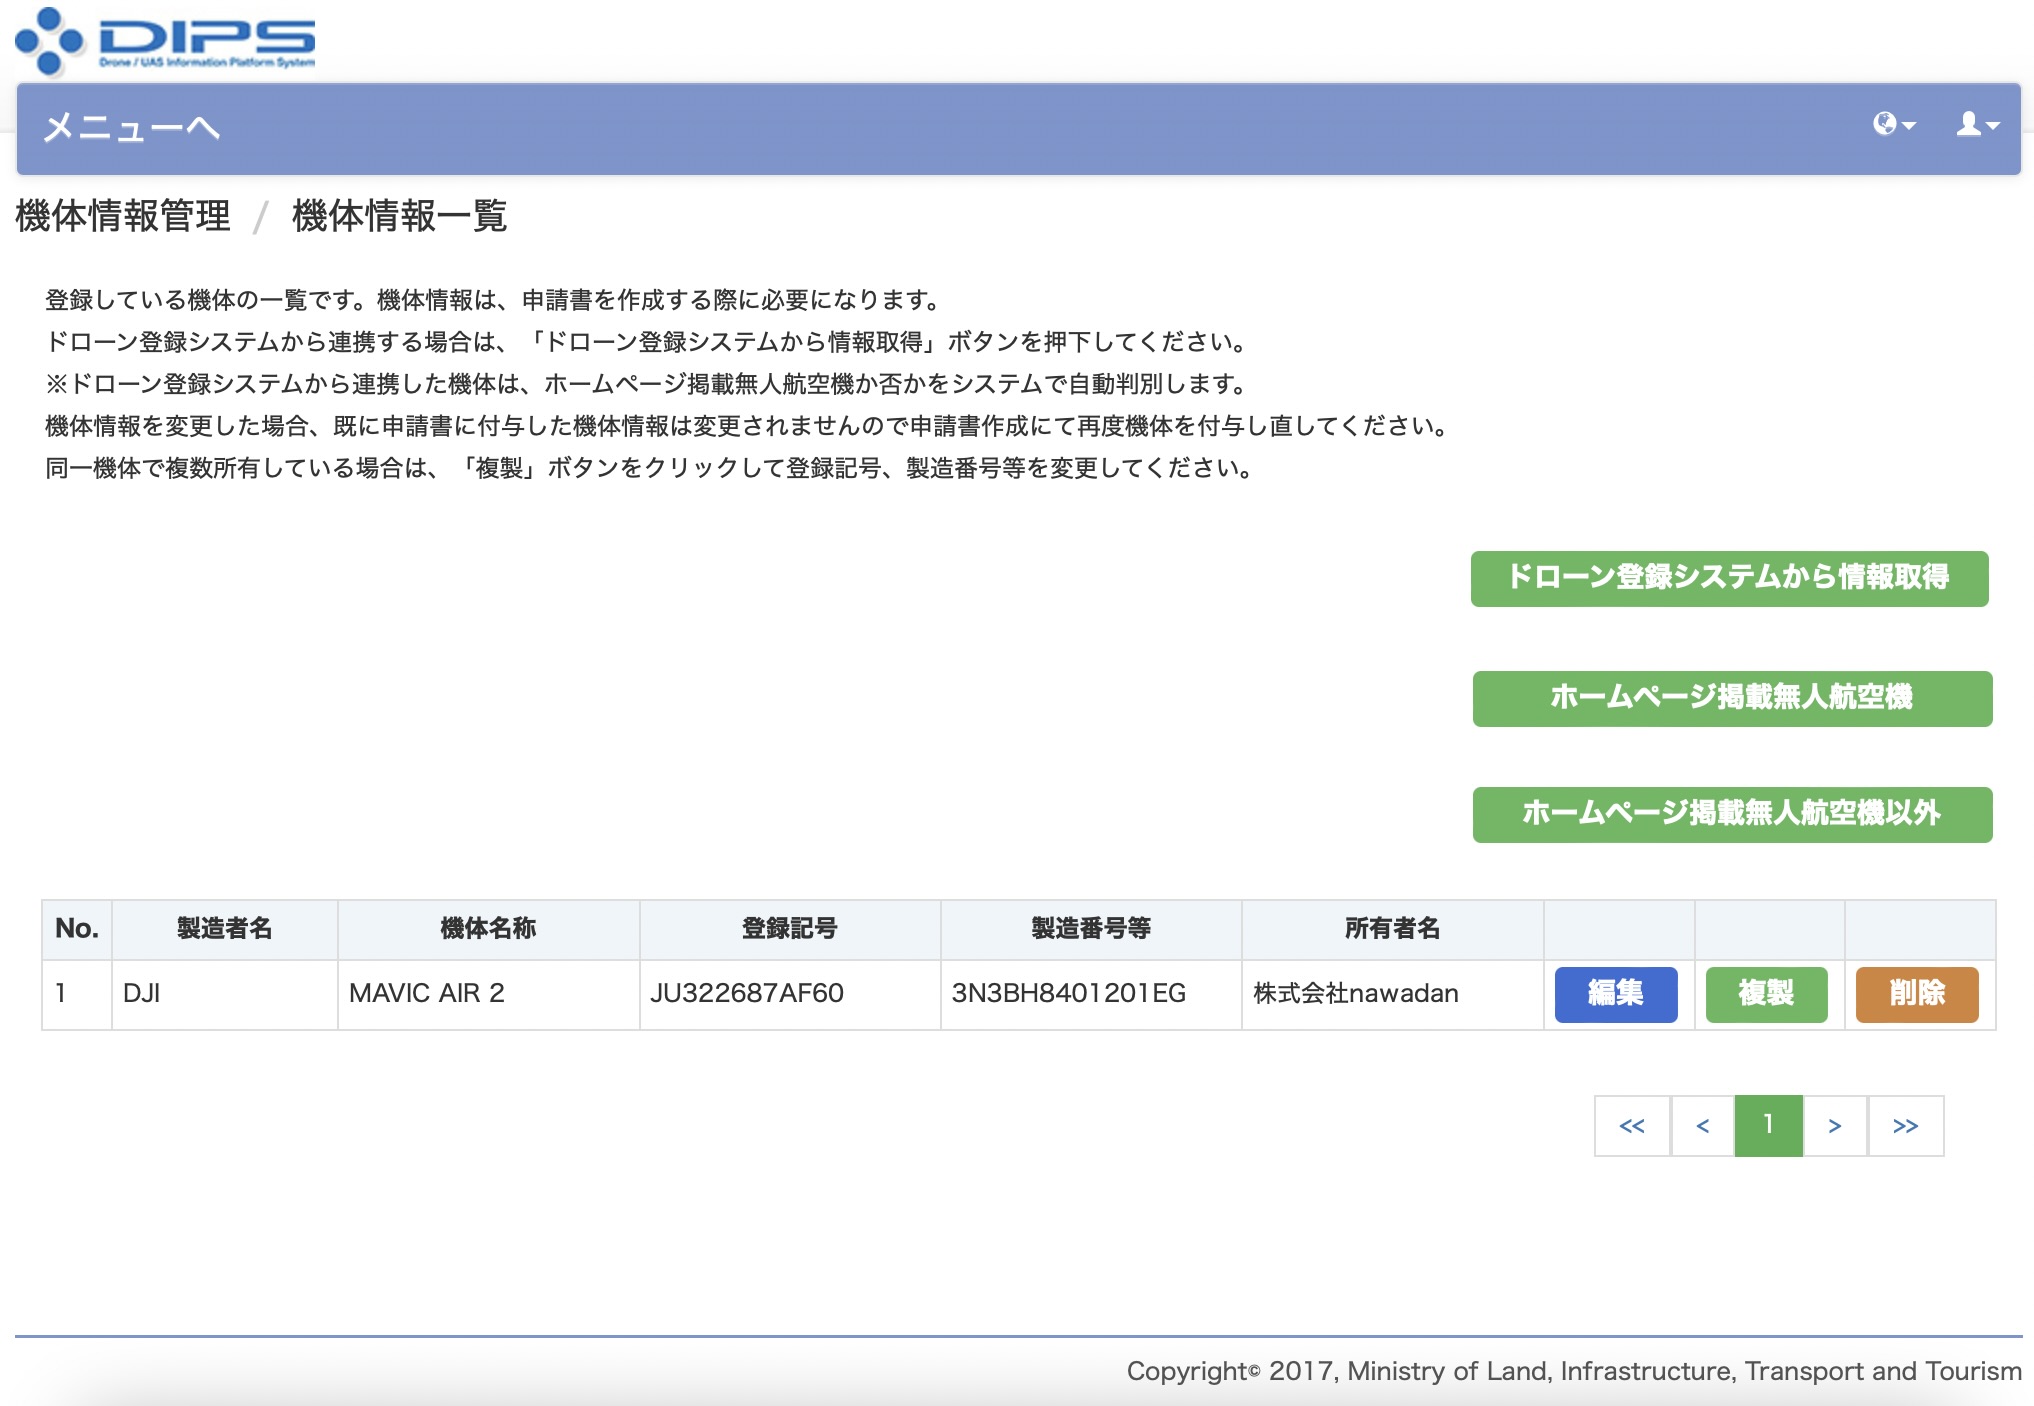Click ホームページ掲載無人航空機以外 button
2034x1406 pixels.
1732,814
